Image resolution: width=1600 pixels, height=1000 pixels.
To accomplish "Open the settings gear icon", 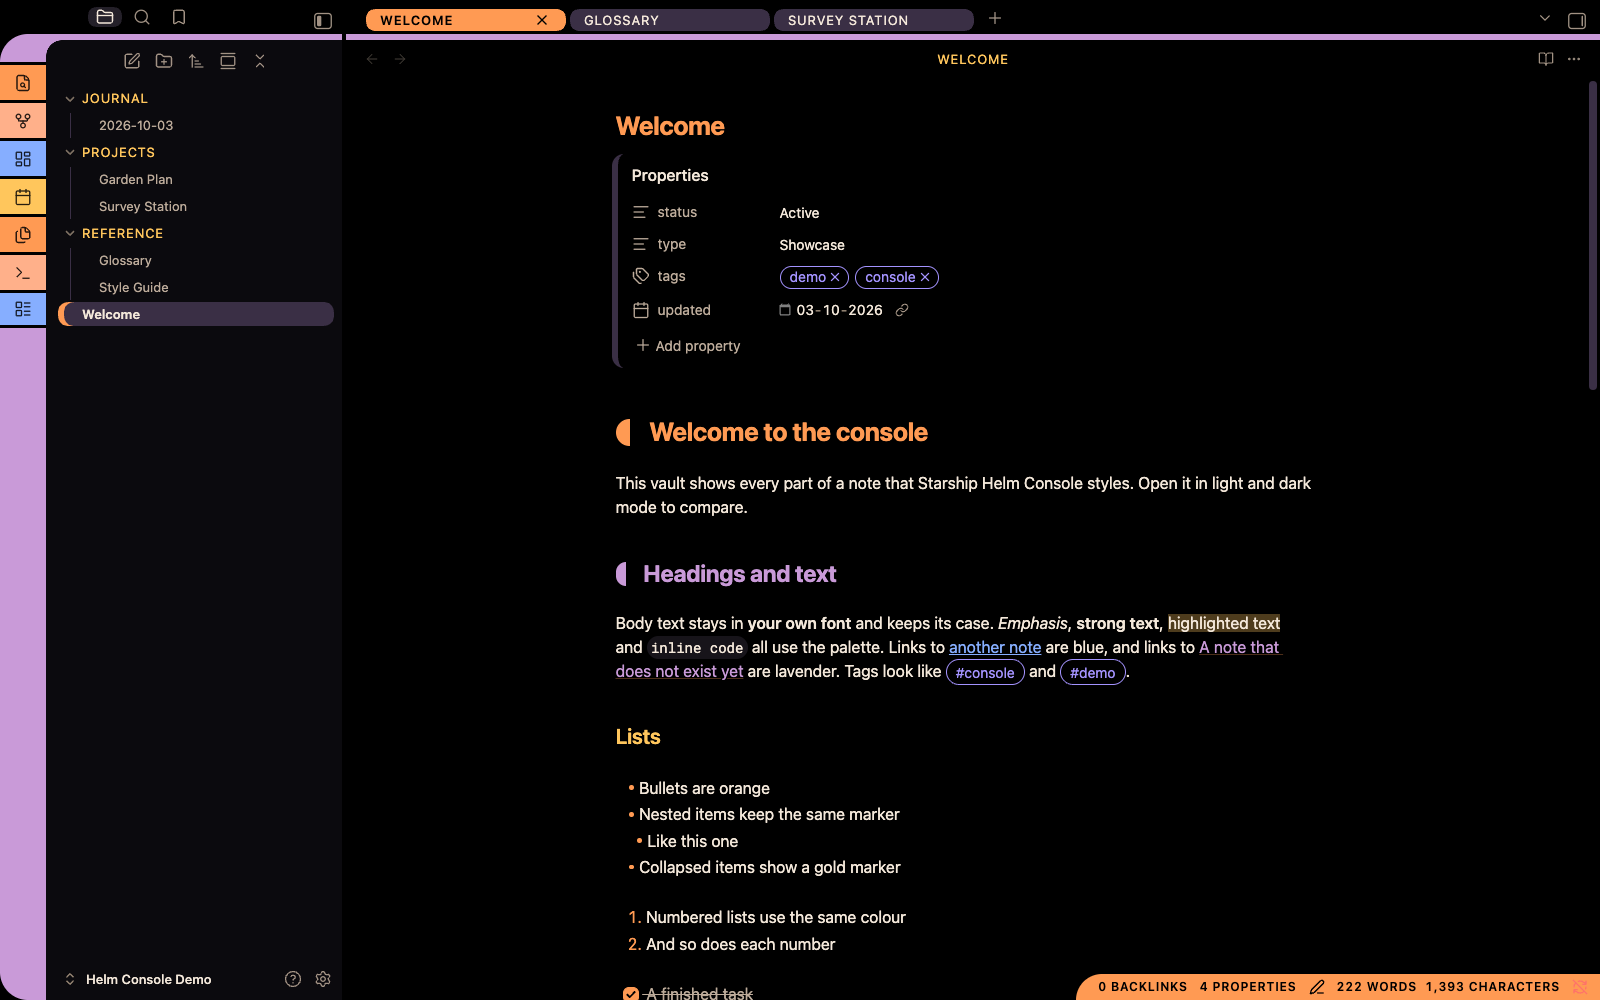I will tap(323, 979).
